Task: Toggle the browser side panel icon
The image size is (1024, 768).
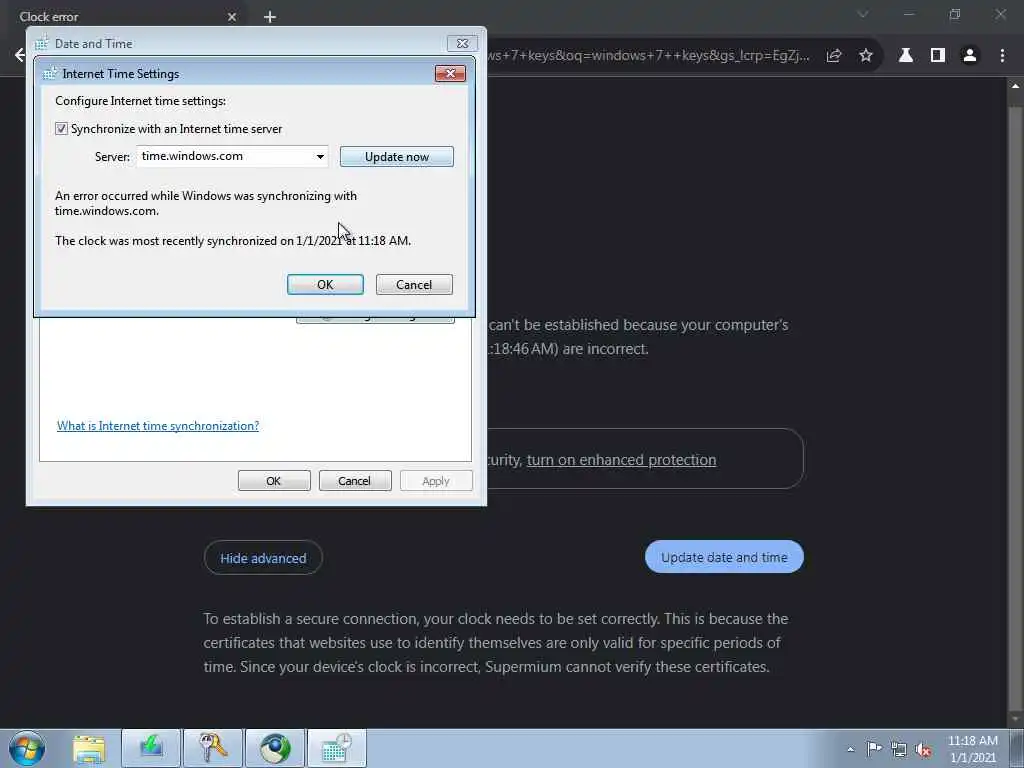Action: (938, 56)
